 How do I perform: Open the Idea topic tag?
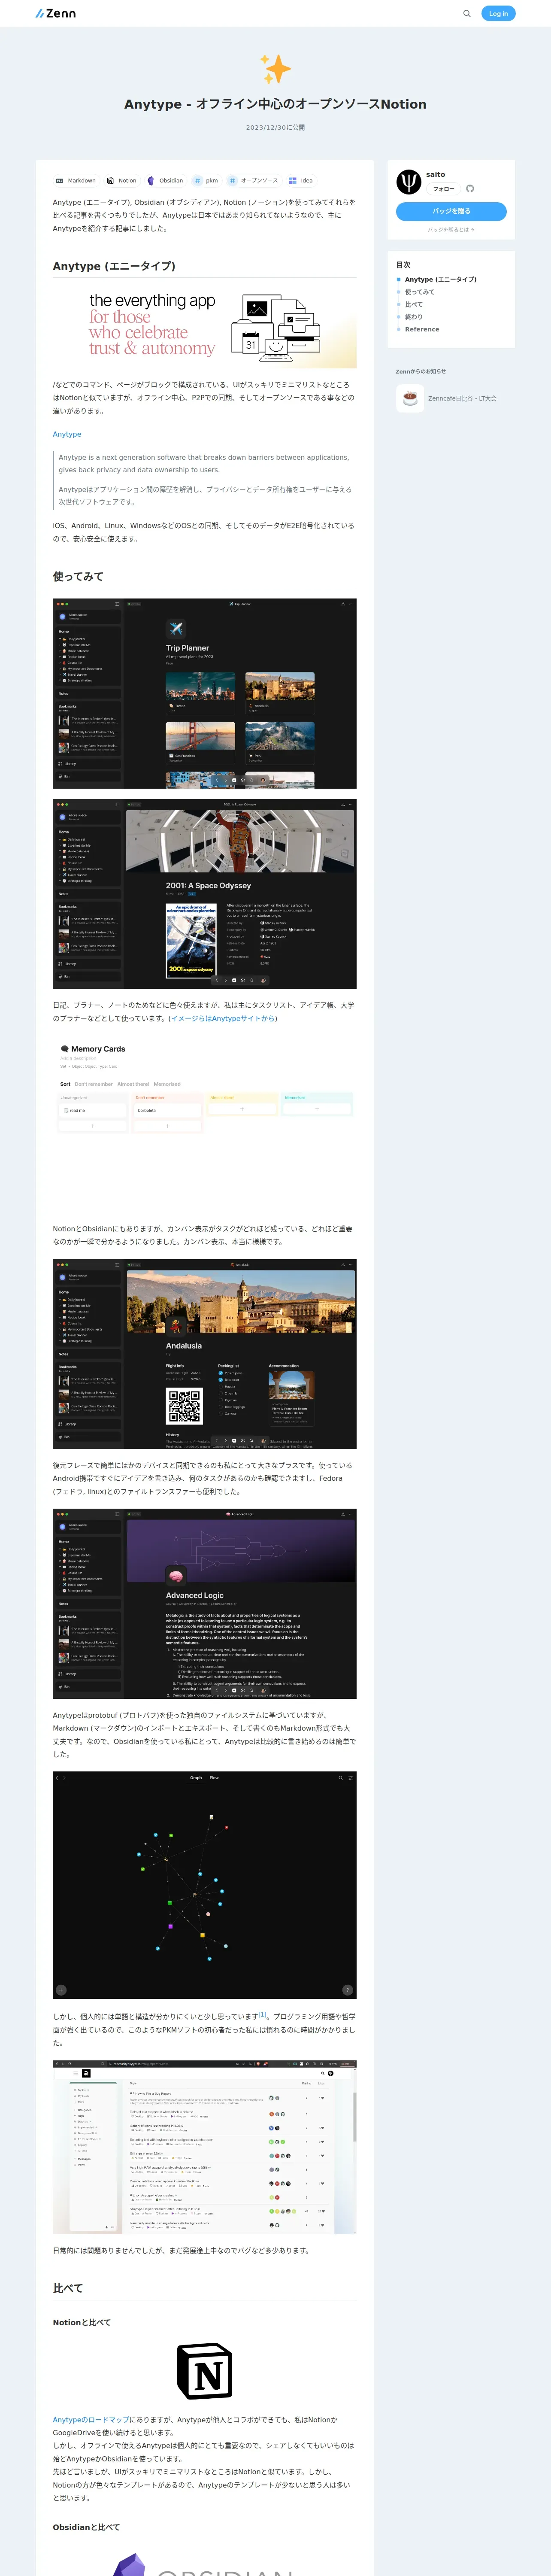pos(301,181)
